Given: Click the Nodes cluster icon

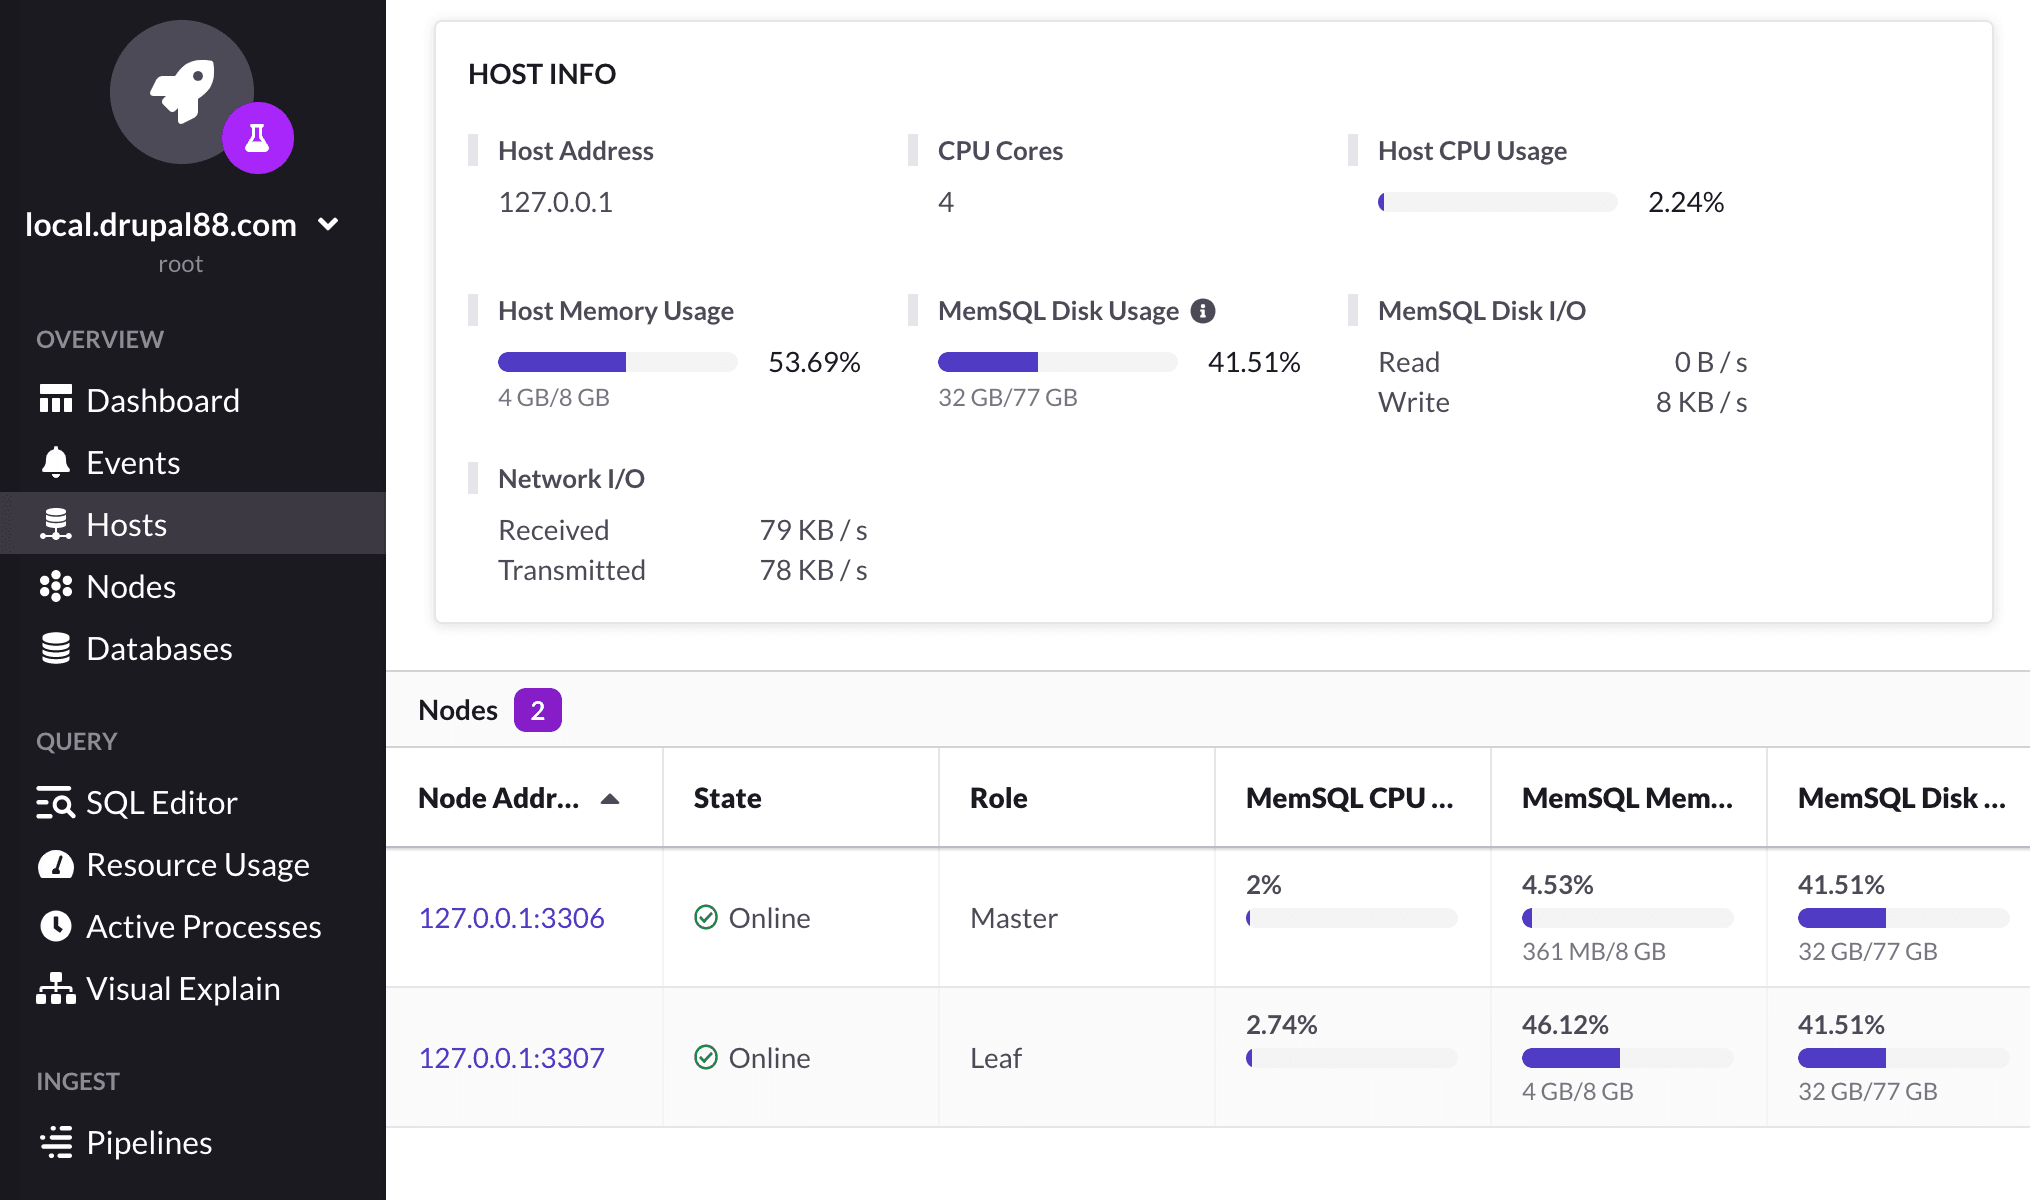Looking at the screenshot, I should tap(56, 586).
